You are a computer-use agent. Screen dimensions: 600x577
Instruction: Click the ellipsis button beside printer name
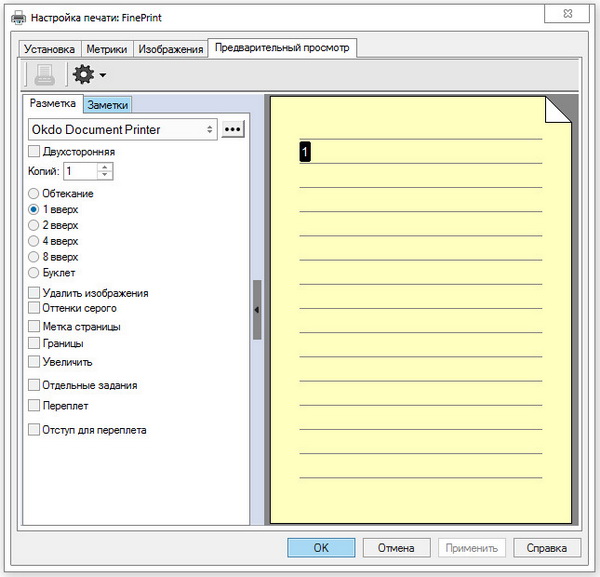pyautogui.click(x=233, y=129)
